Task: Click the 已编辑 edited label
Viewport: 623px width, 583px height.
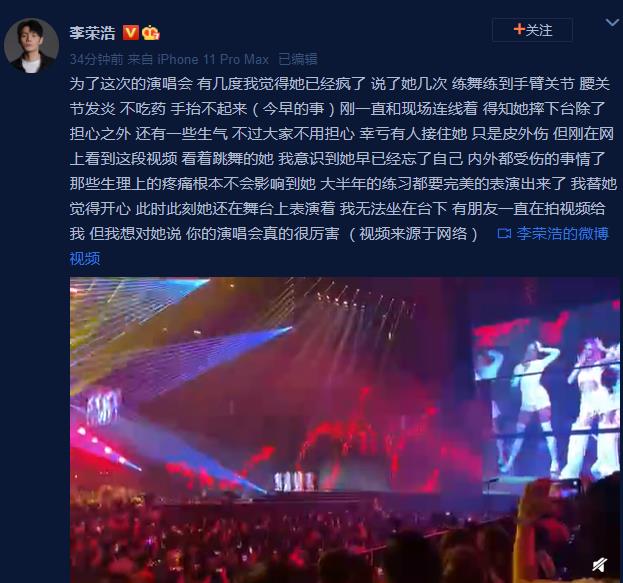Action: tap(298, 59)
